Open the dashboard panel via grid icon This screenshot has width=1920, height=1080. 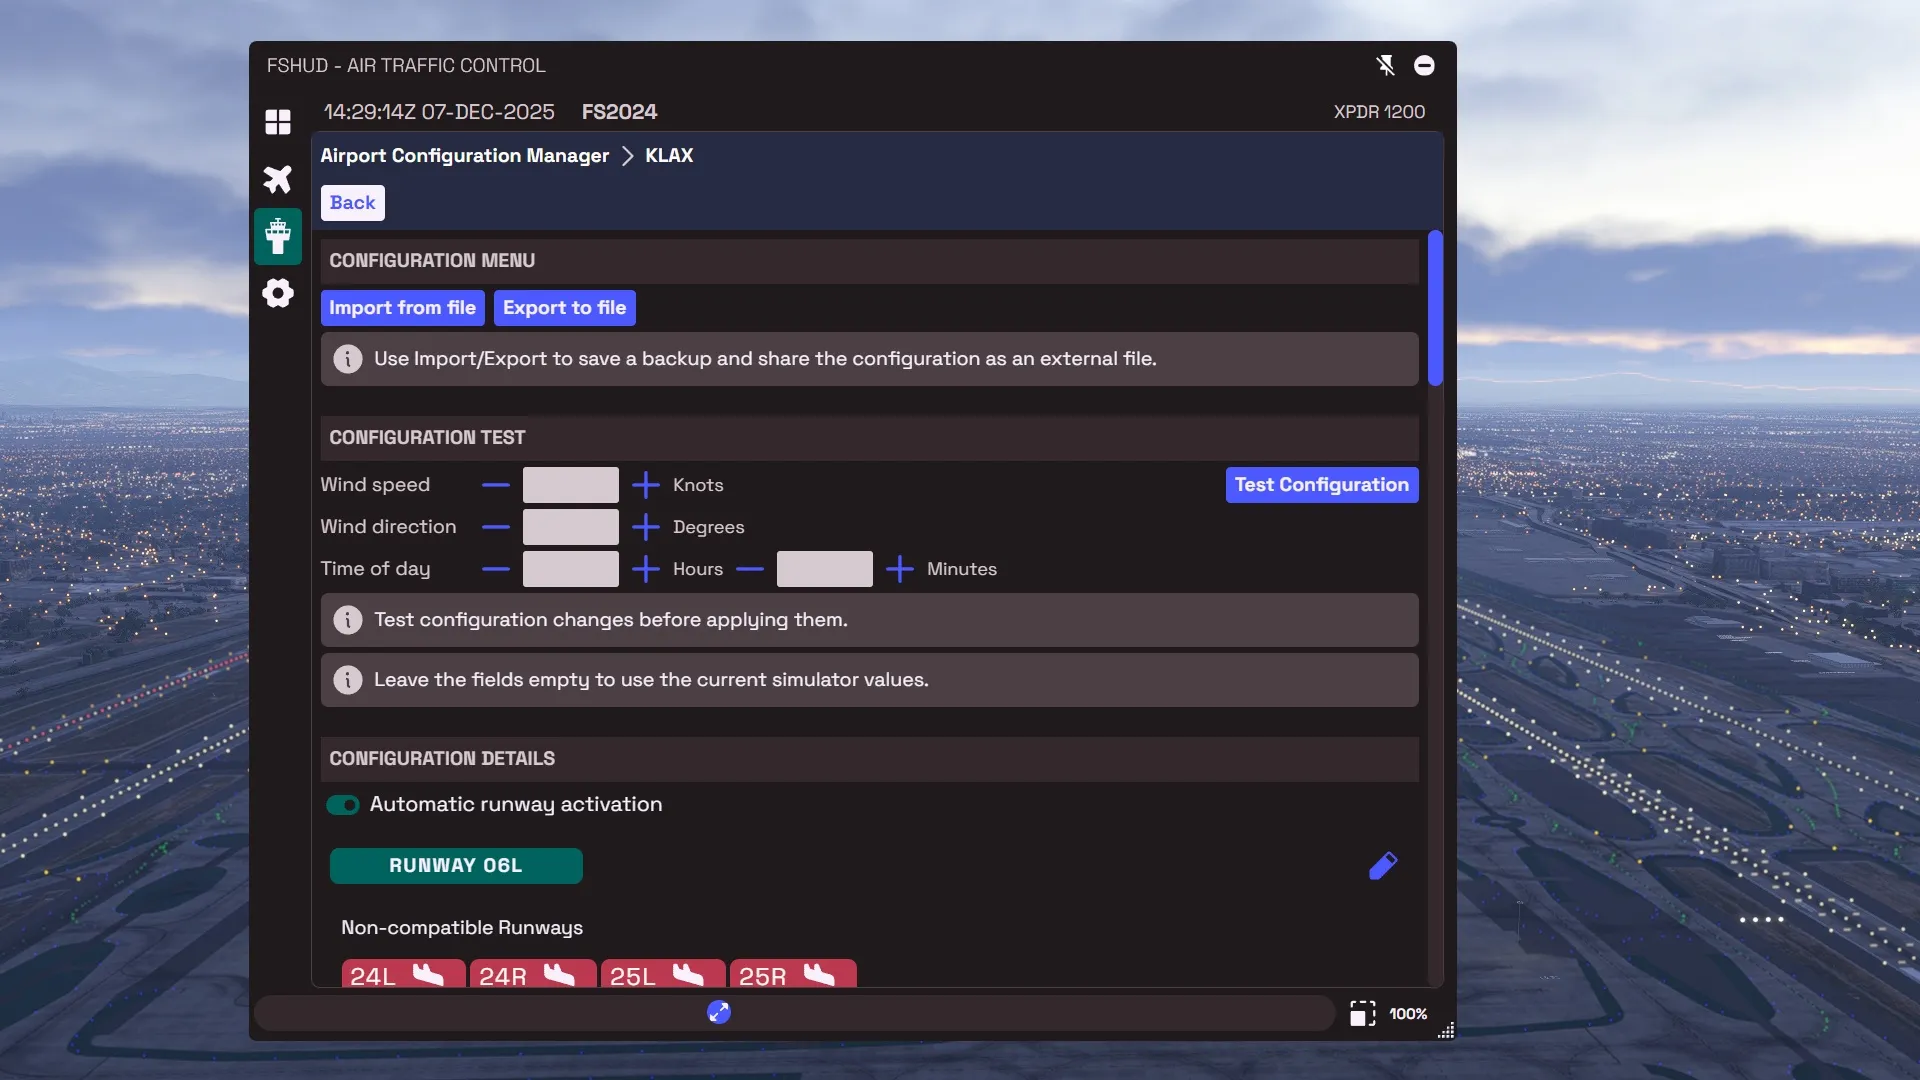tap(278, 122)
